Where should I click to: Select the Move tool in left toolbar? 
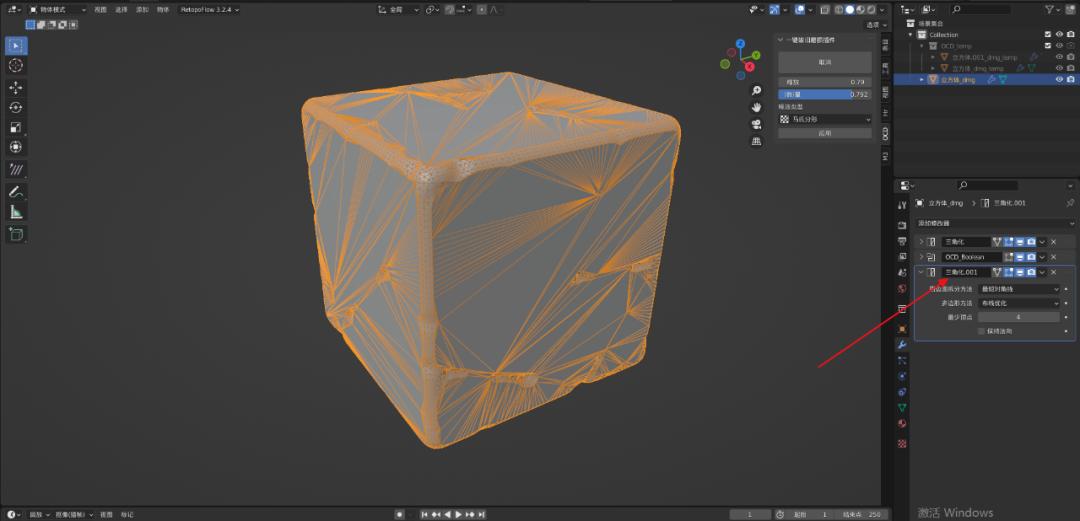click(x=16, y=87)
